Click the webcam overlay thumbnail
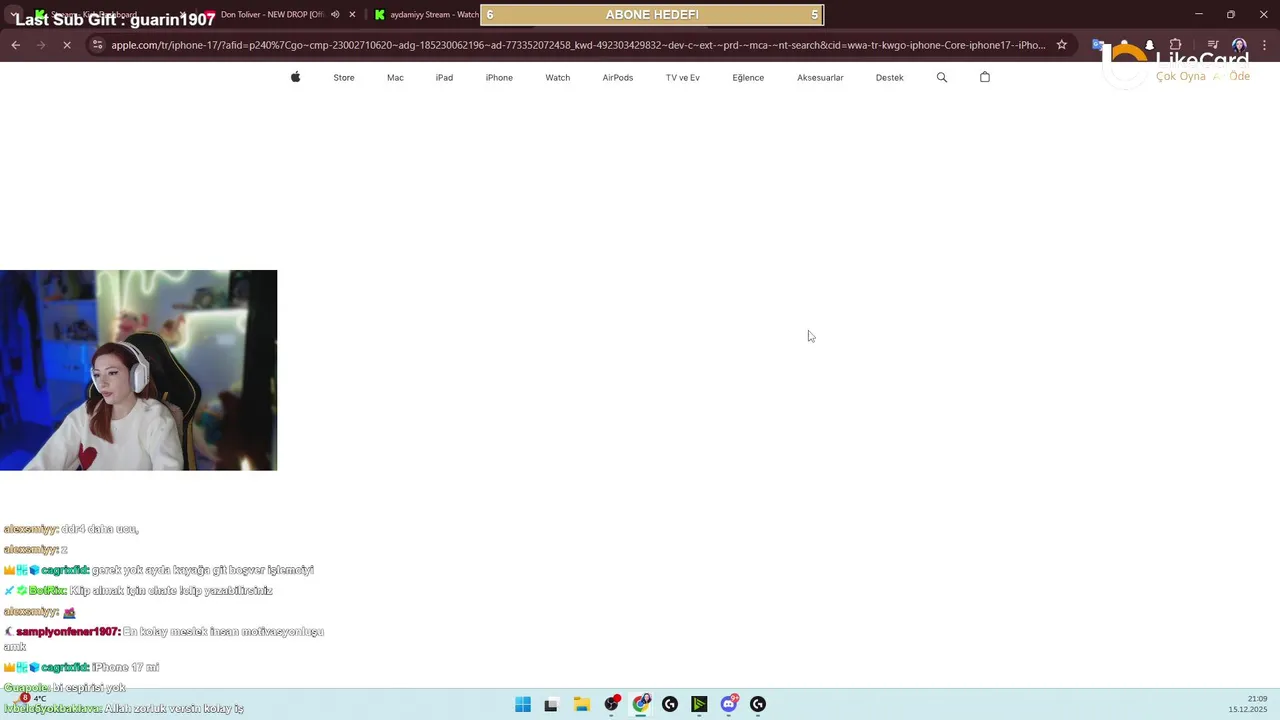 click(x=138, y=370)
